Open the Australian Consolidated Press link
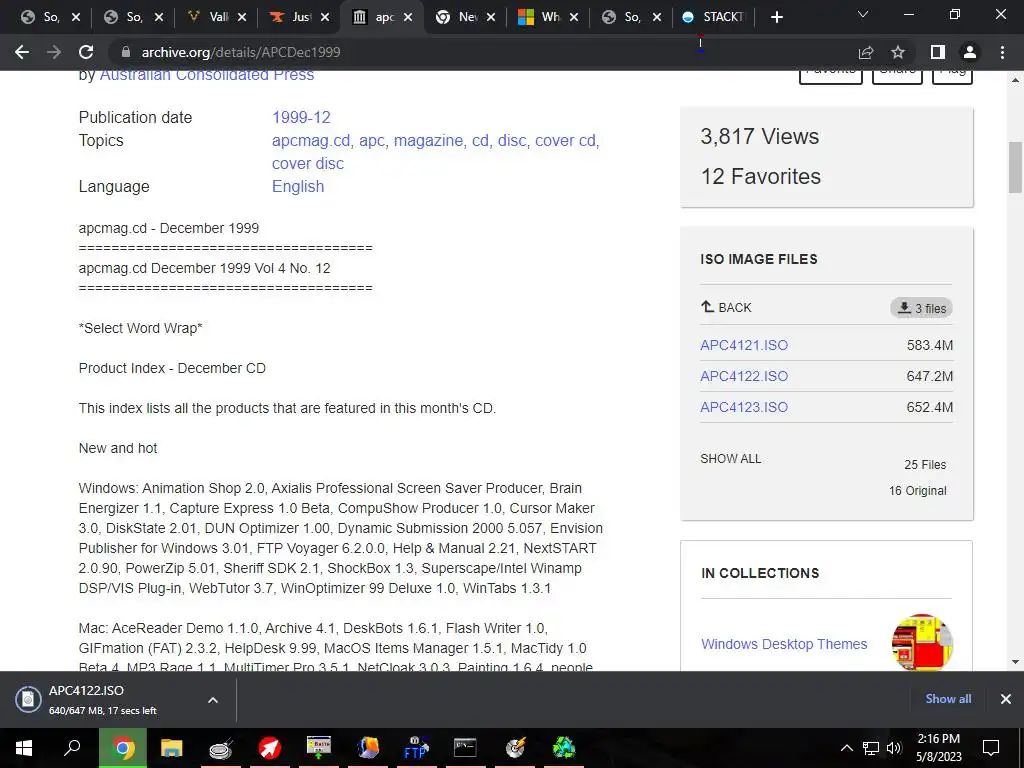 tap(206, 74)
